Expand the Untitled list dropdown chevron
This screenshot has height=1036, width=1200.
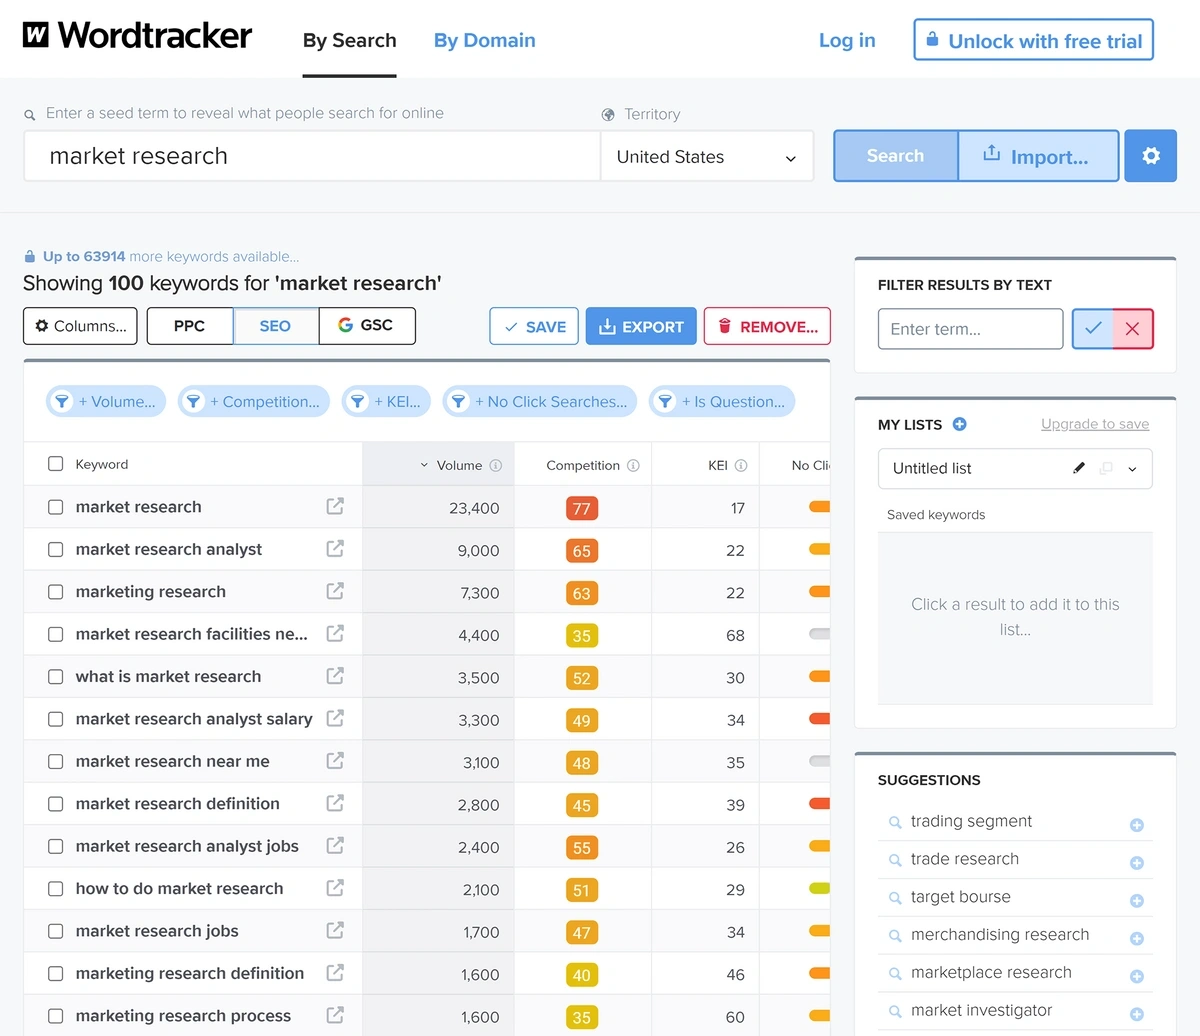[x=1132, y=468]
